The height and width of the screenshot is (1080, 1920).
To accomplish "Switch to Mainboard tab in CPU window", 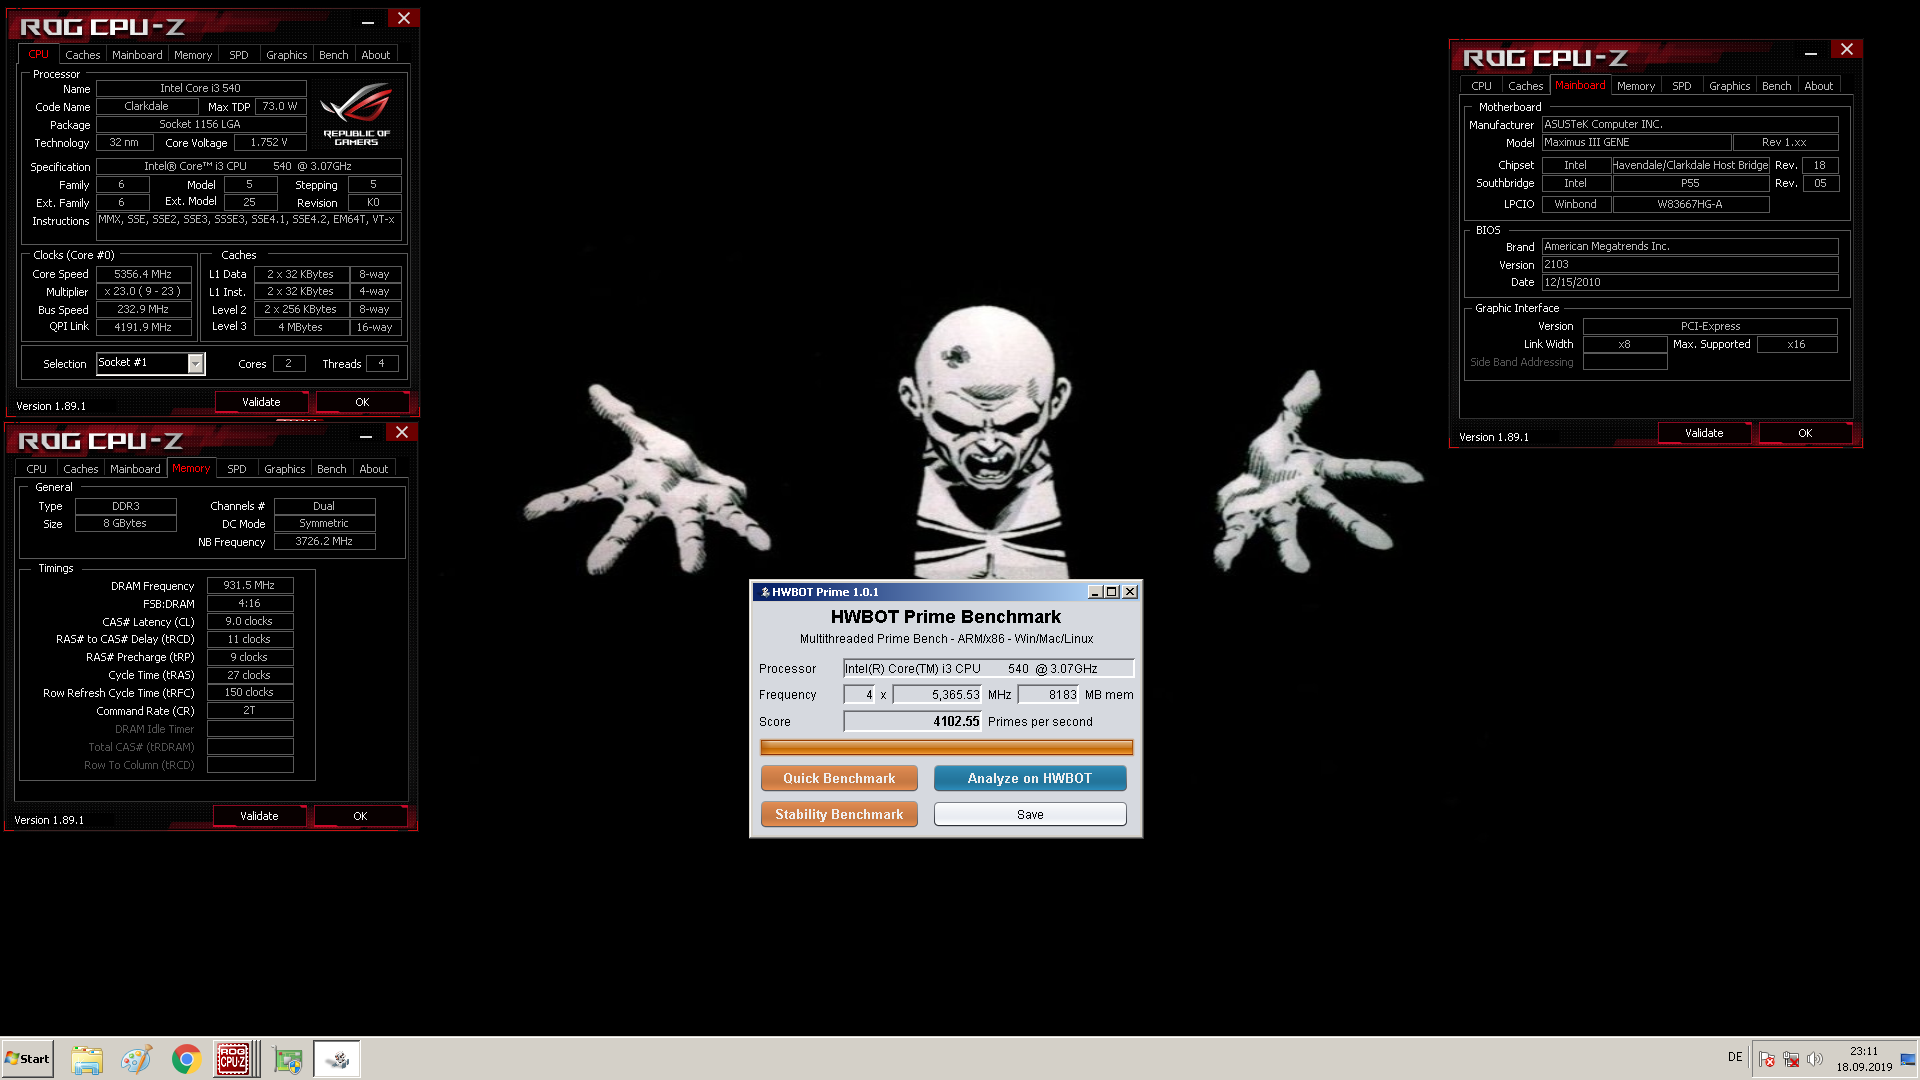I will point(137,55).
